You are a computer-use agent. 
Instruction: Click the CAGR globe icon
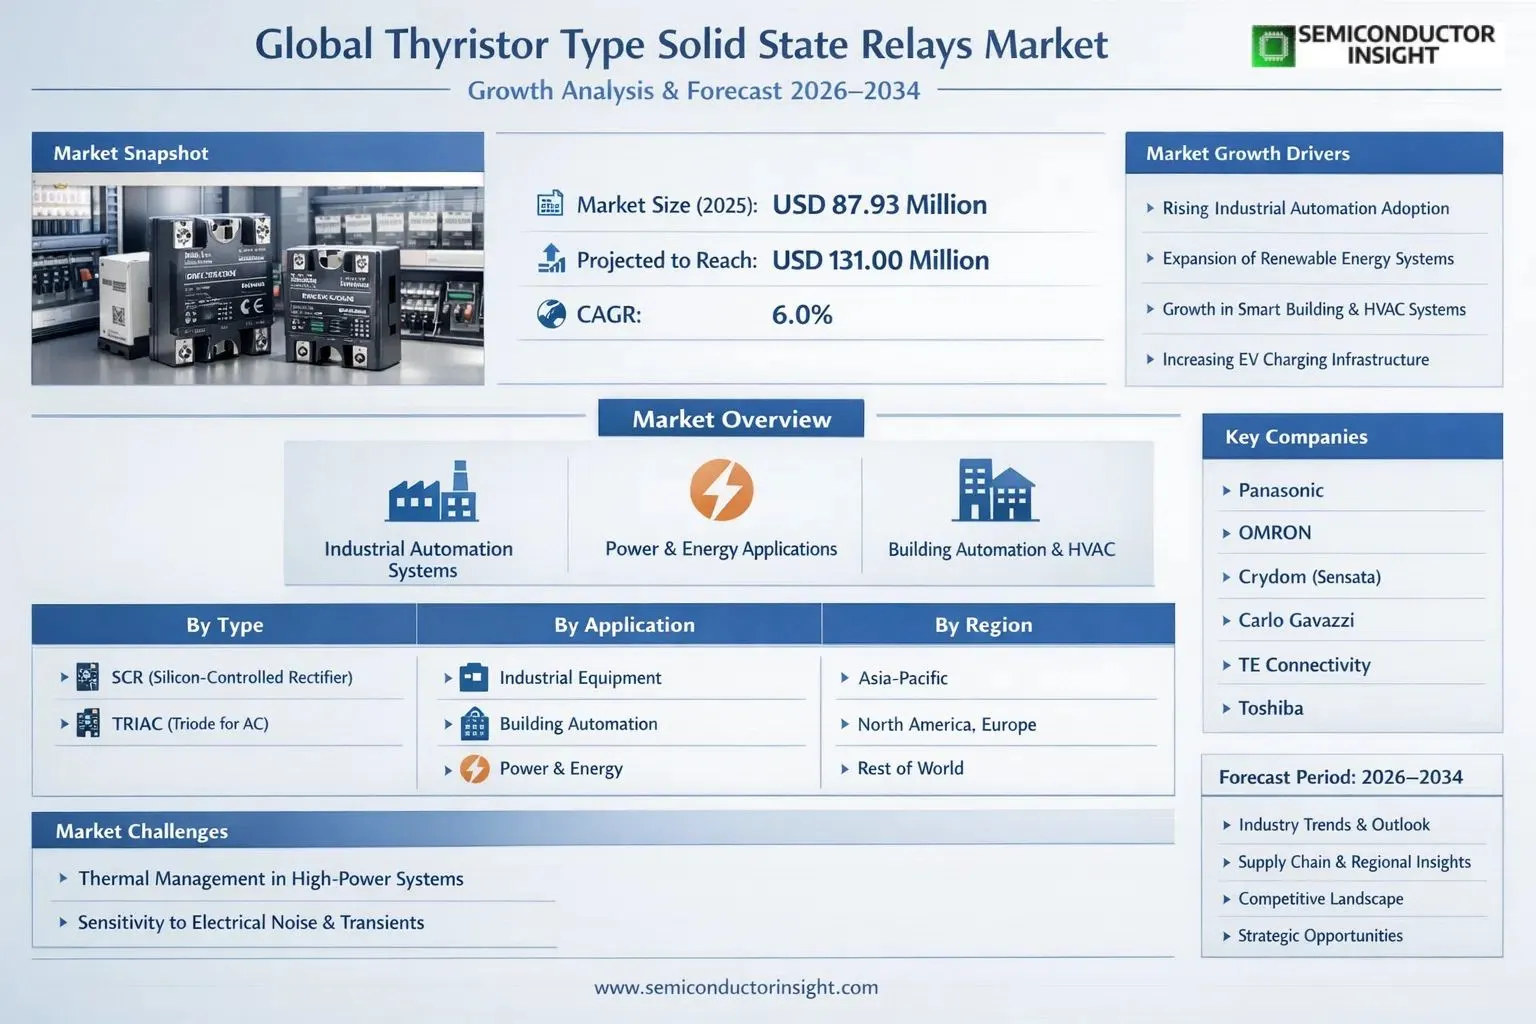click(x=551, y=314)
